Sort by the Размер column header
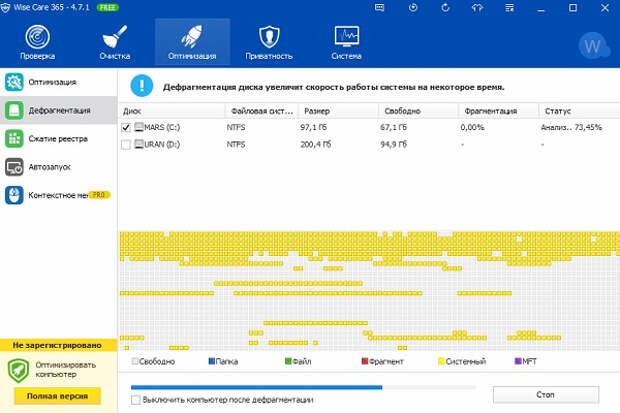 point(338,111)
